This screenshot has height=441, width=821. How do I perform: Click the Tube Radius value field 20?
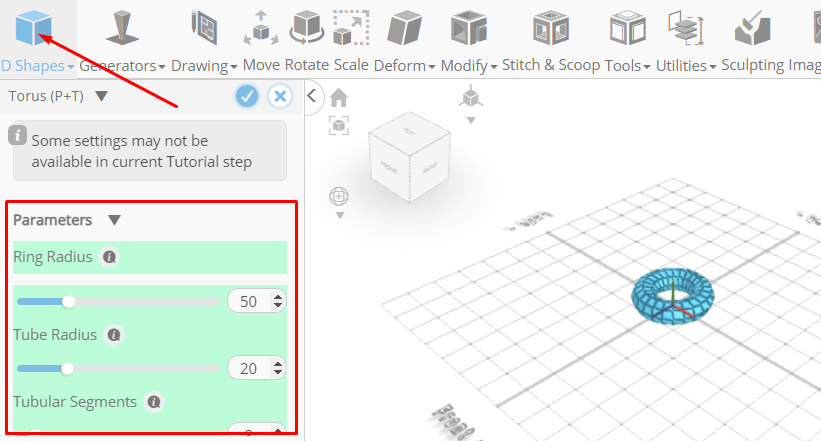click(x=249, y=369)
